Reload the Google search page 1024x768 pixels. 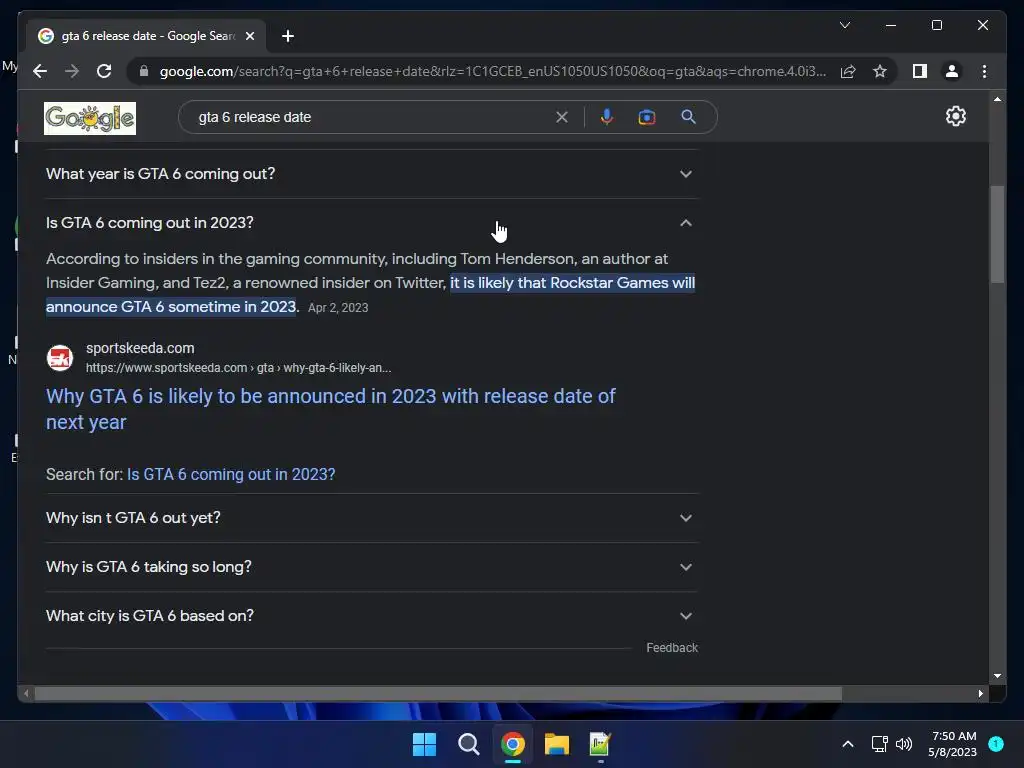click(104, 71)
